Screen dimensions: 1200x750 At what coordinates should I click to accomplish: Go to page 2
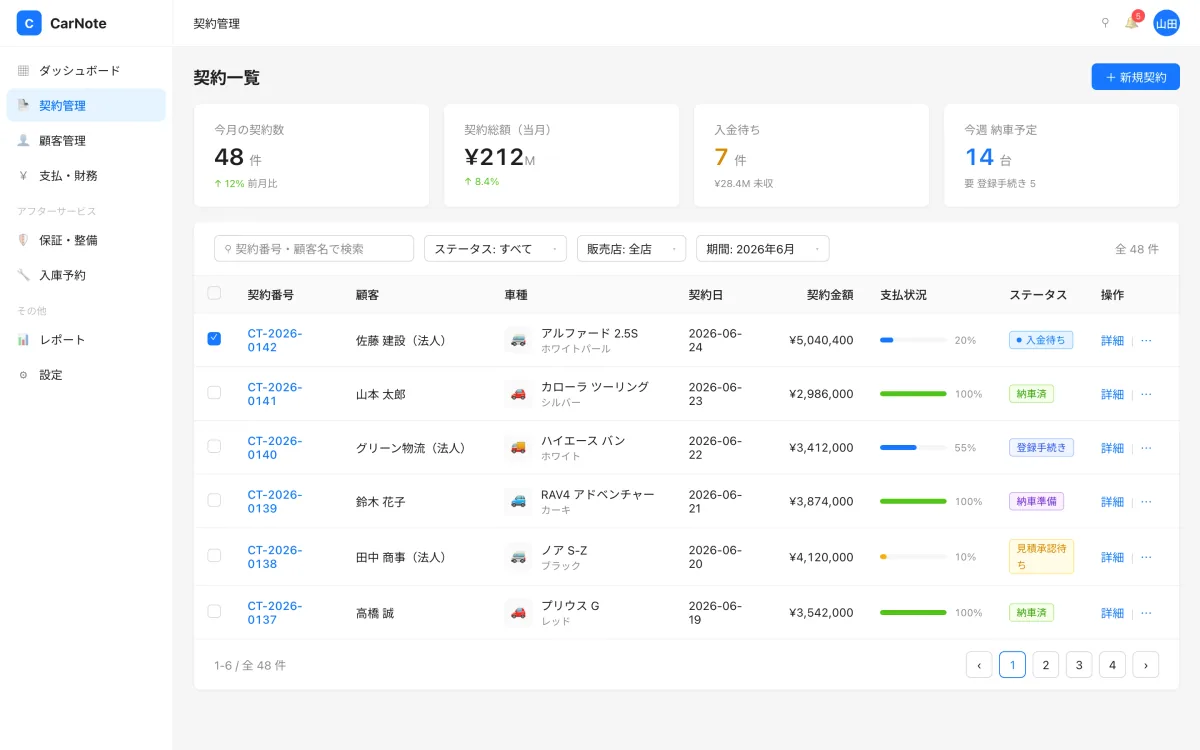point(1046,665)
